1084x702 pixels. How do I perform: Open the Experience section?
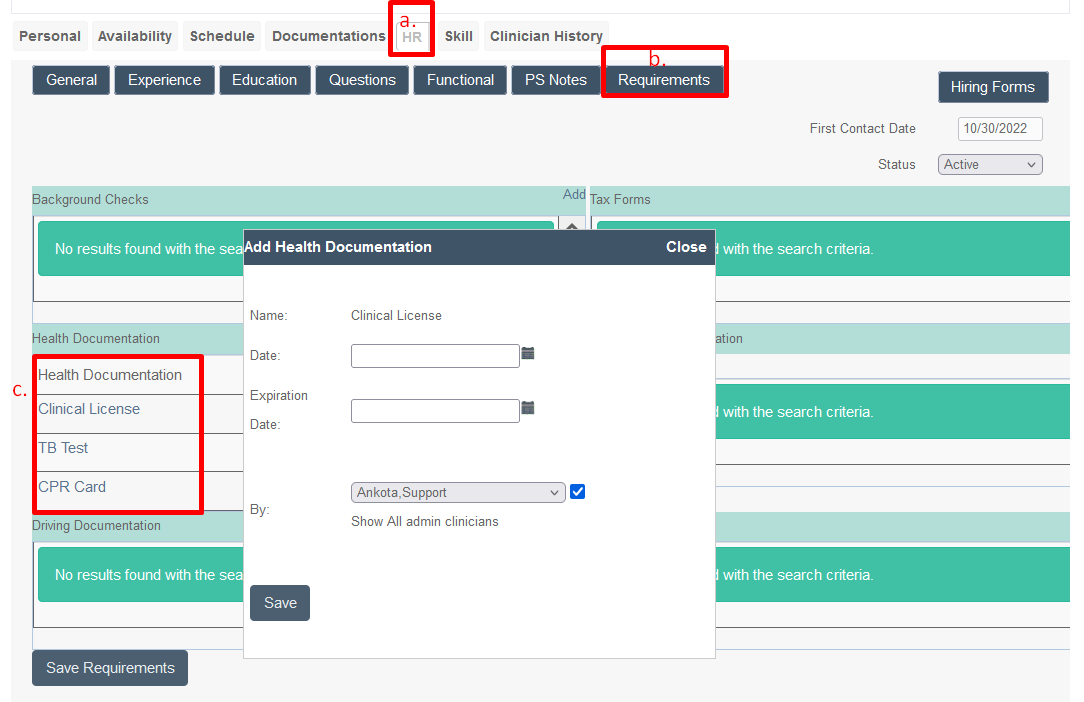pos(165,80)
